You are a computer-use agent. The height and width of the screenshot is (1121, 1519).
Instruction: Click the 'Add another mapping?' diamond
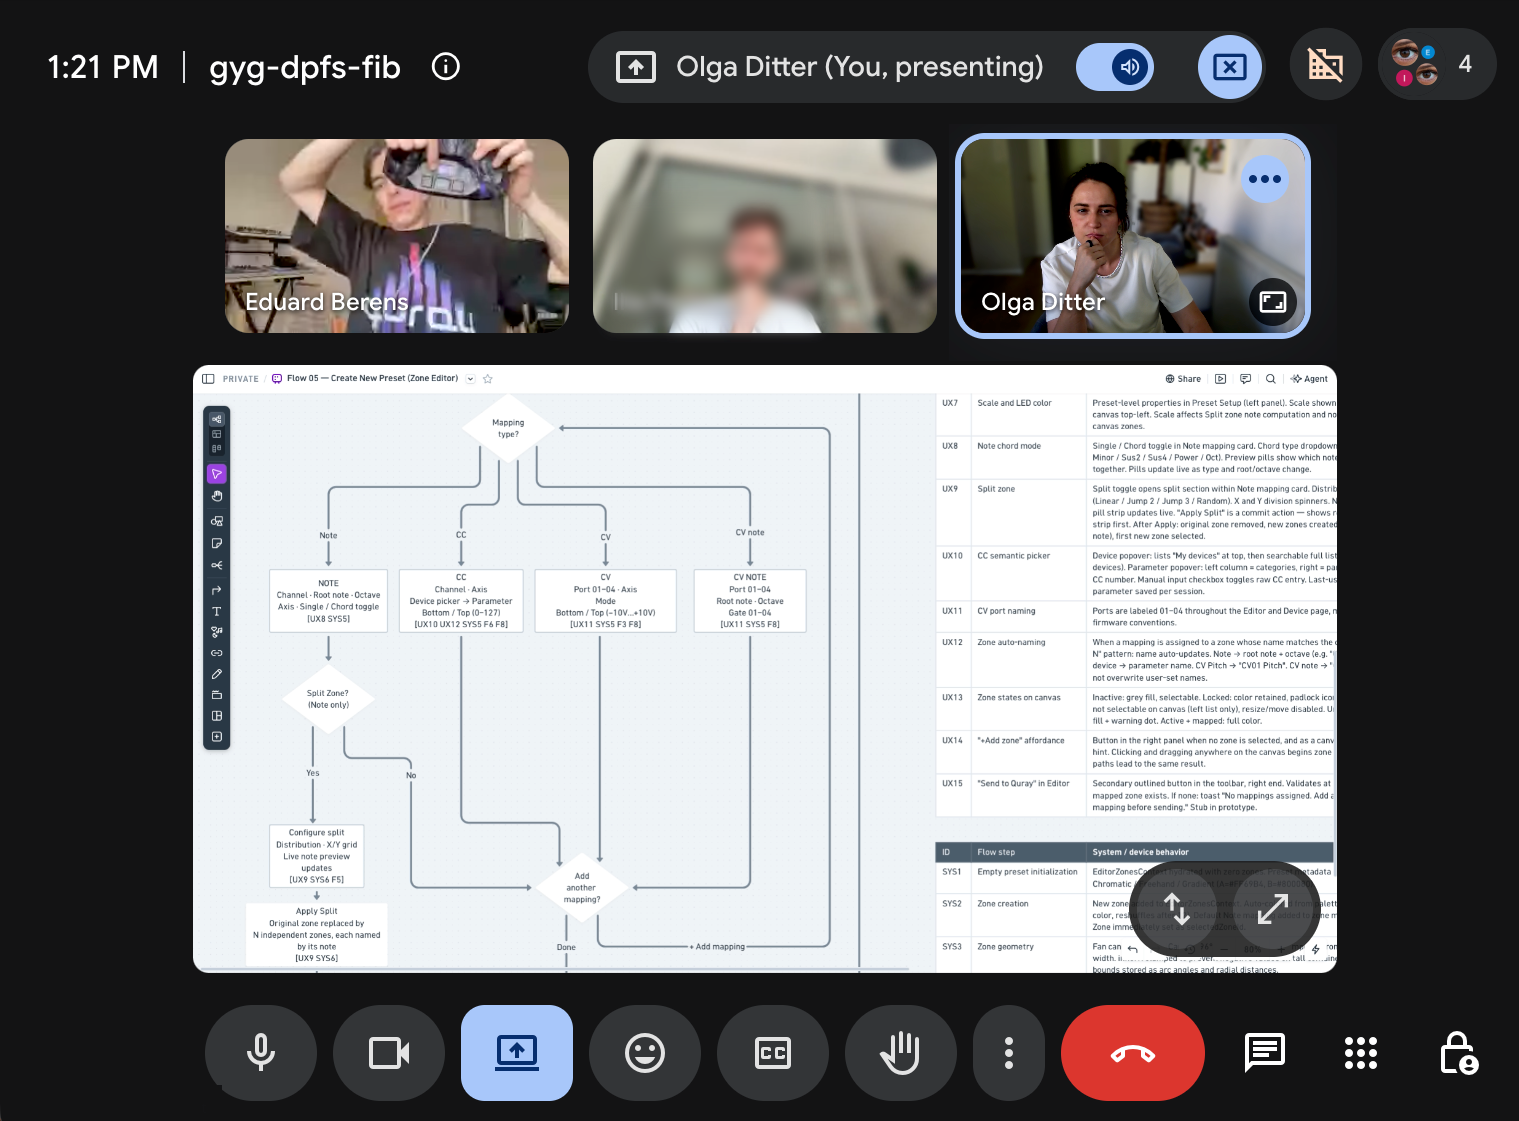pos(581,887)
